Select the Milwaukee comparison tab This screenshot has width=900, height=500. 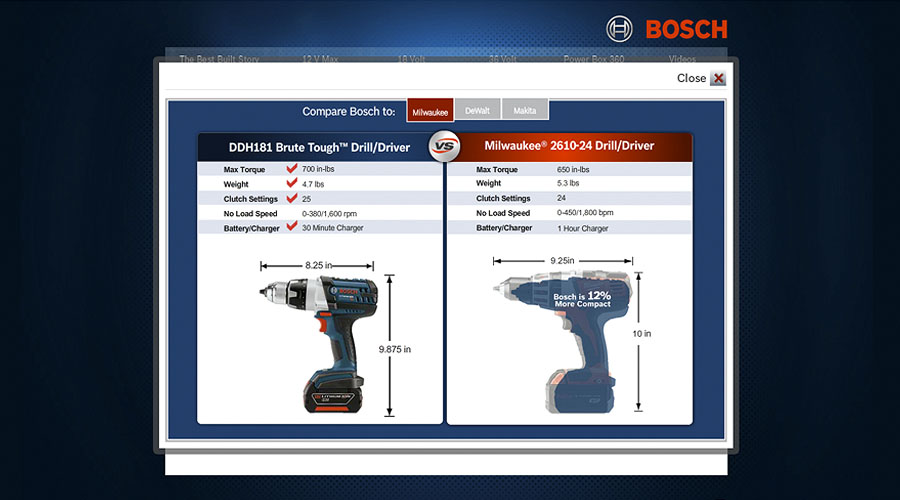430,110
